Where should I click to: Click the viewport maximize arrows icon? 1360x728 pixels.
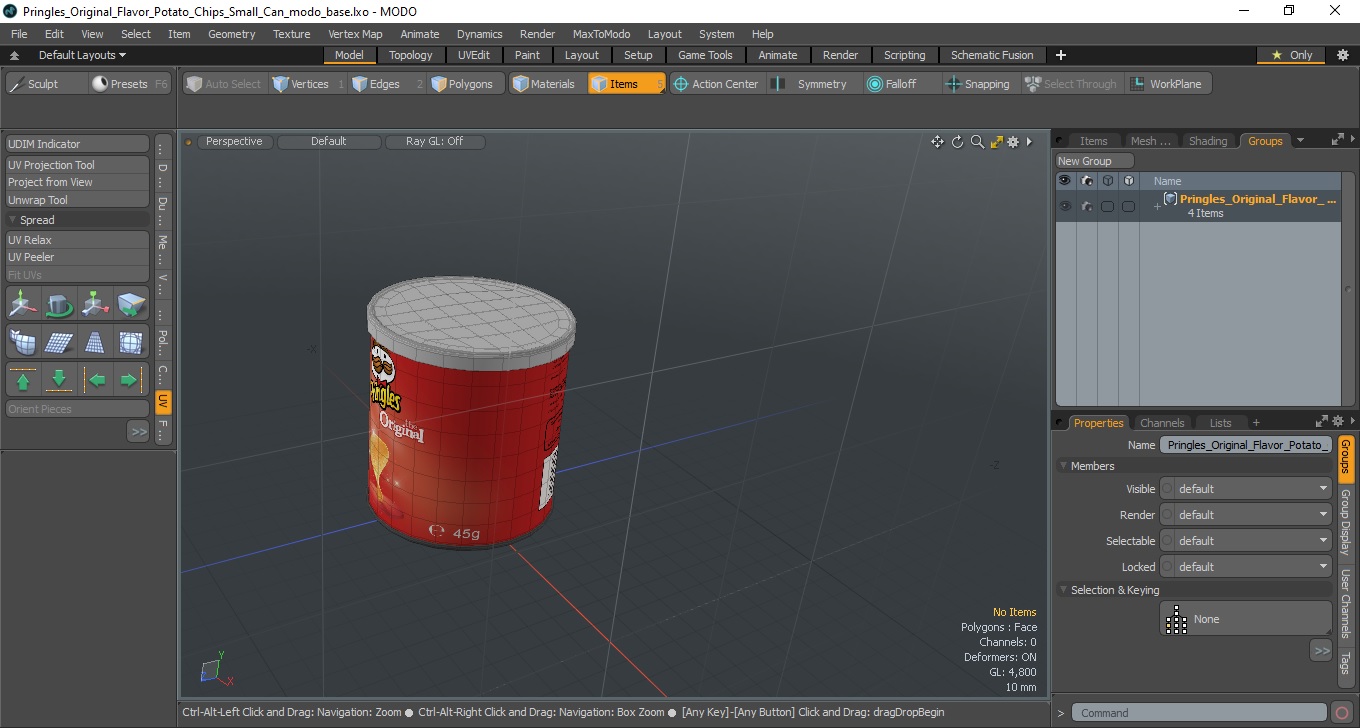click(996, 142)
